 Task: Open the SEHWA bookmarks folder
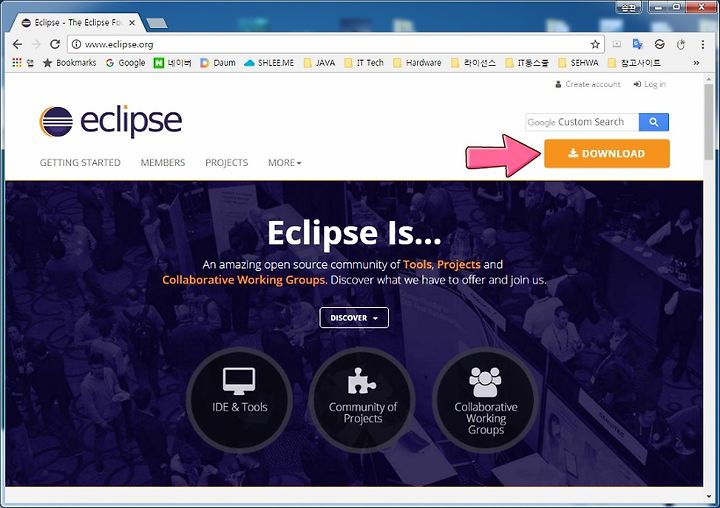(x=579, y=62)
